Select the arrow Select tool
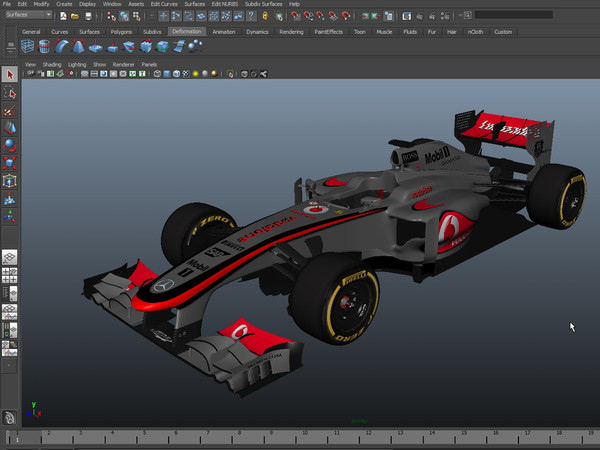The height and width of the screenshot is (450, 600). coord(10,74)
